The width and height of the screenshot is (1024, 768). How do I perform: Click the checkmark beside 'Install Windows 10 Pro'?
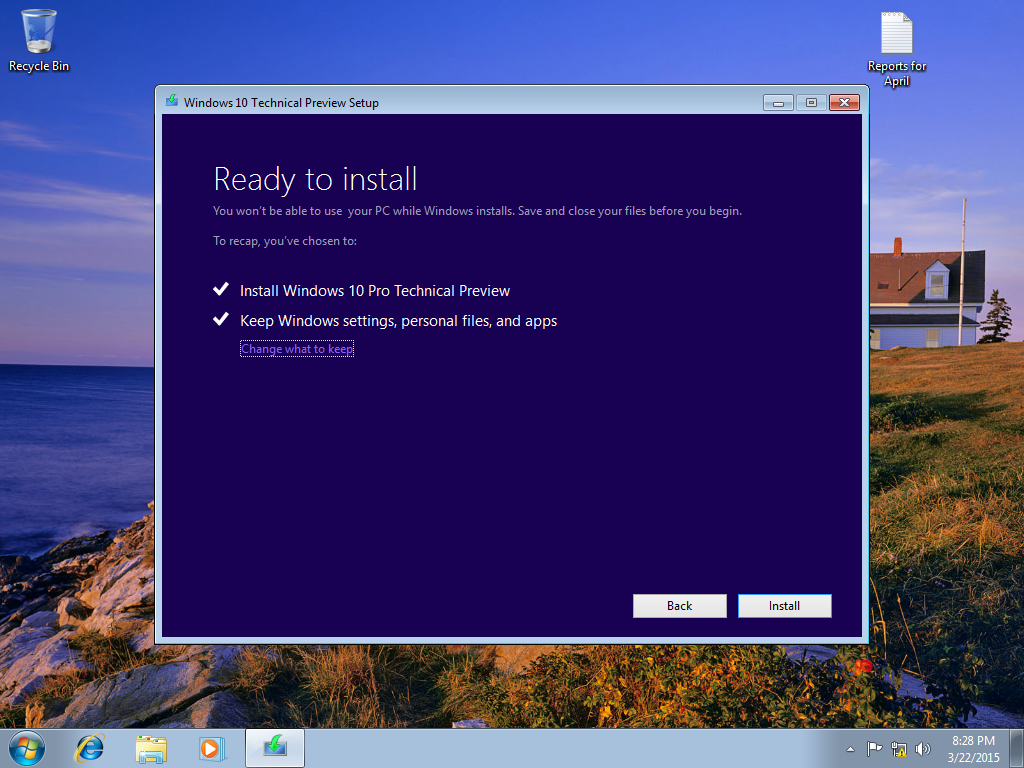tap(221, 289)
